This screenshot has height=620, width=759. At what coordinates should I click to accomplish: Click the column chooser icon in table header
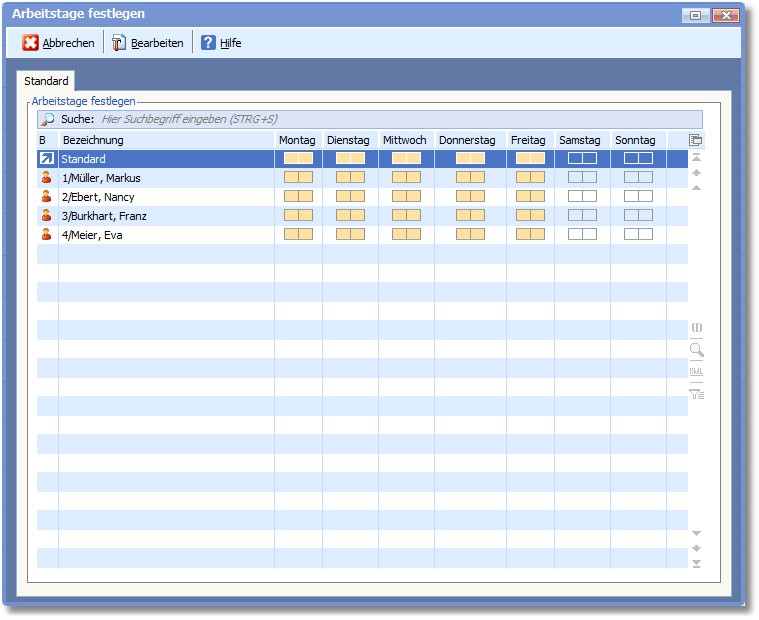(696, 140)
